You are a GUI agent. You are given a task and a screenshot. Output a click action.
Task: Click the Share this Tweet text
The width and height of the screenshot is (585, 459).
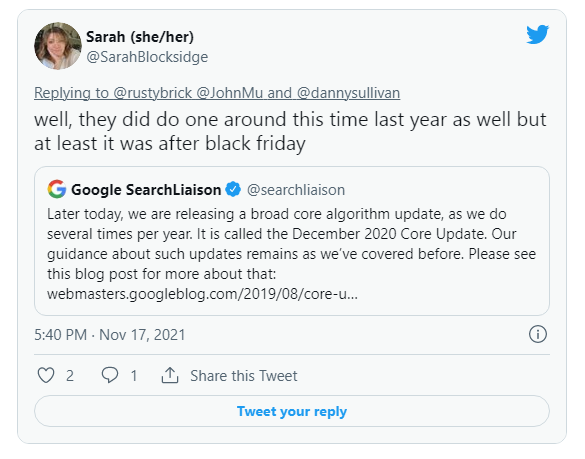click(244, 375)
